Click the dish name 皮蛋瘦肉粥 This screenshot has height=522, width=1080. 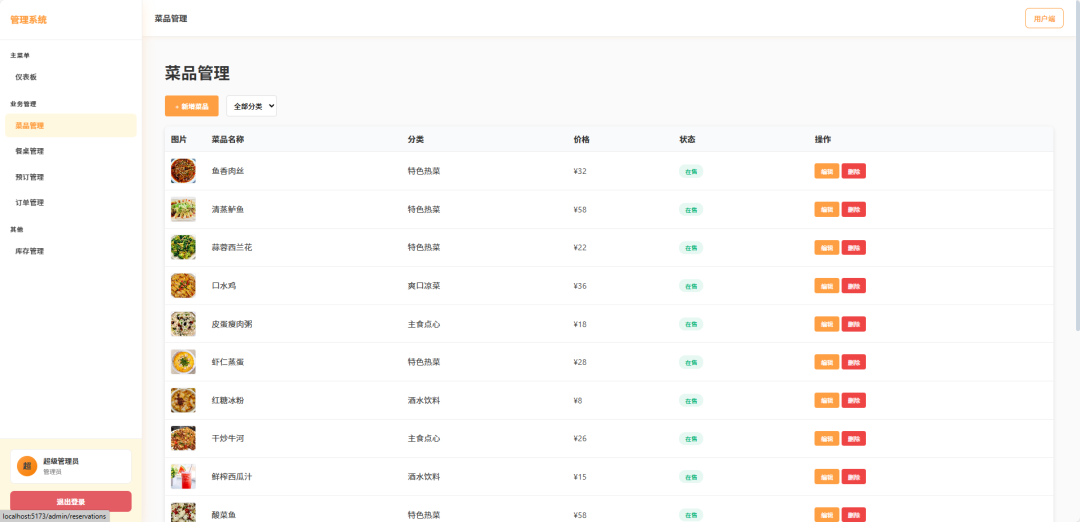point(231,324)
